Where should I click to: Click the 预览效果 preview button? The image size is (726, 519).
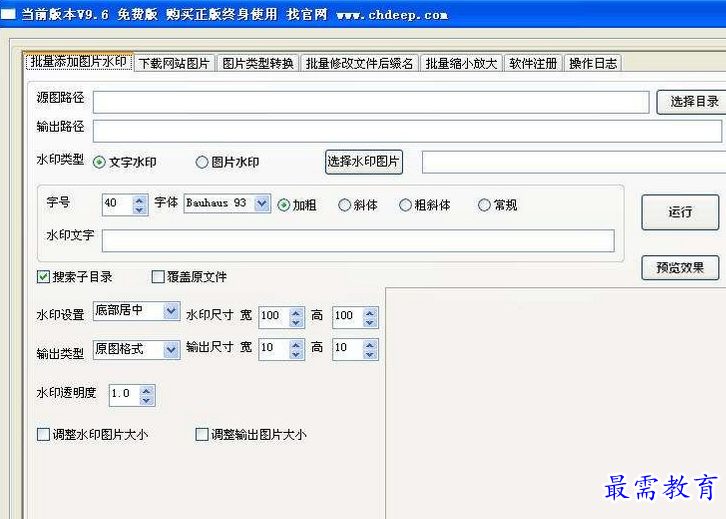point(680,268)
